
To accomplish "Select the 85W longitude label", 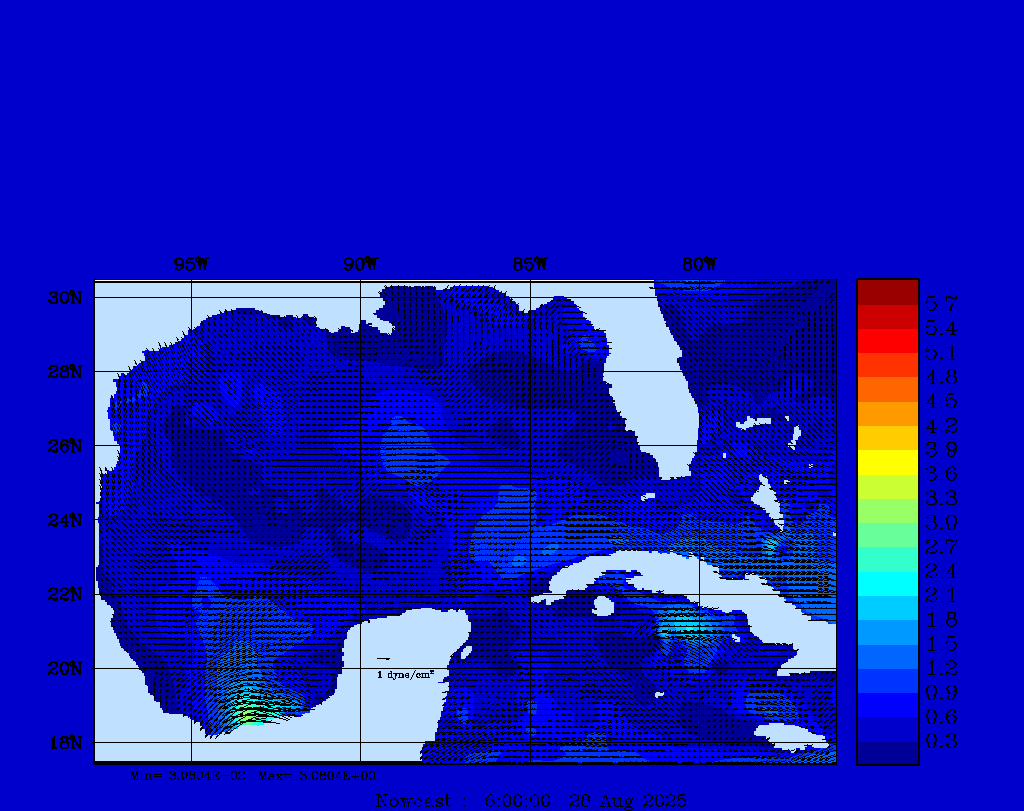I will [529, 265].
